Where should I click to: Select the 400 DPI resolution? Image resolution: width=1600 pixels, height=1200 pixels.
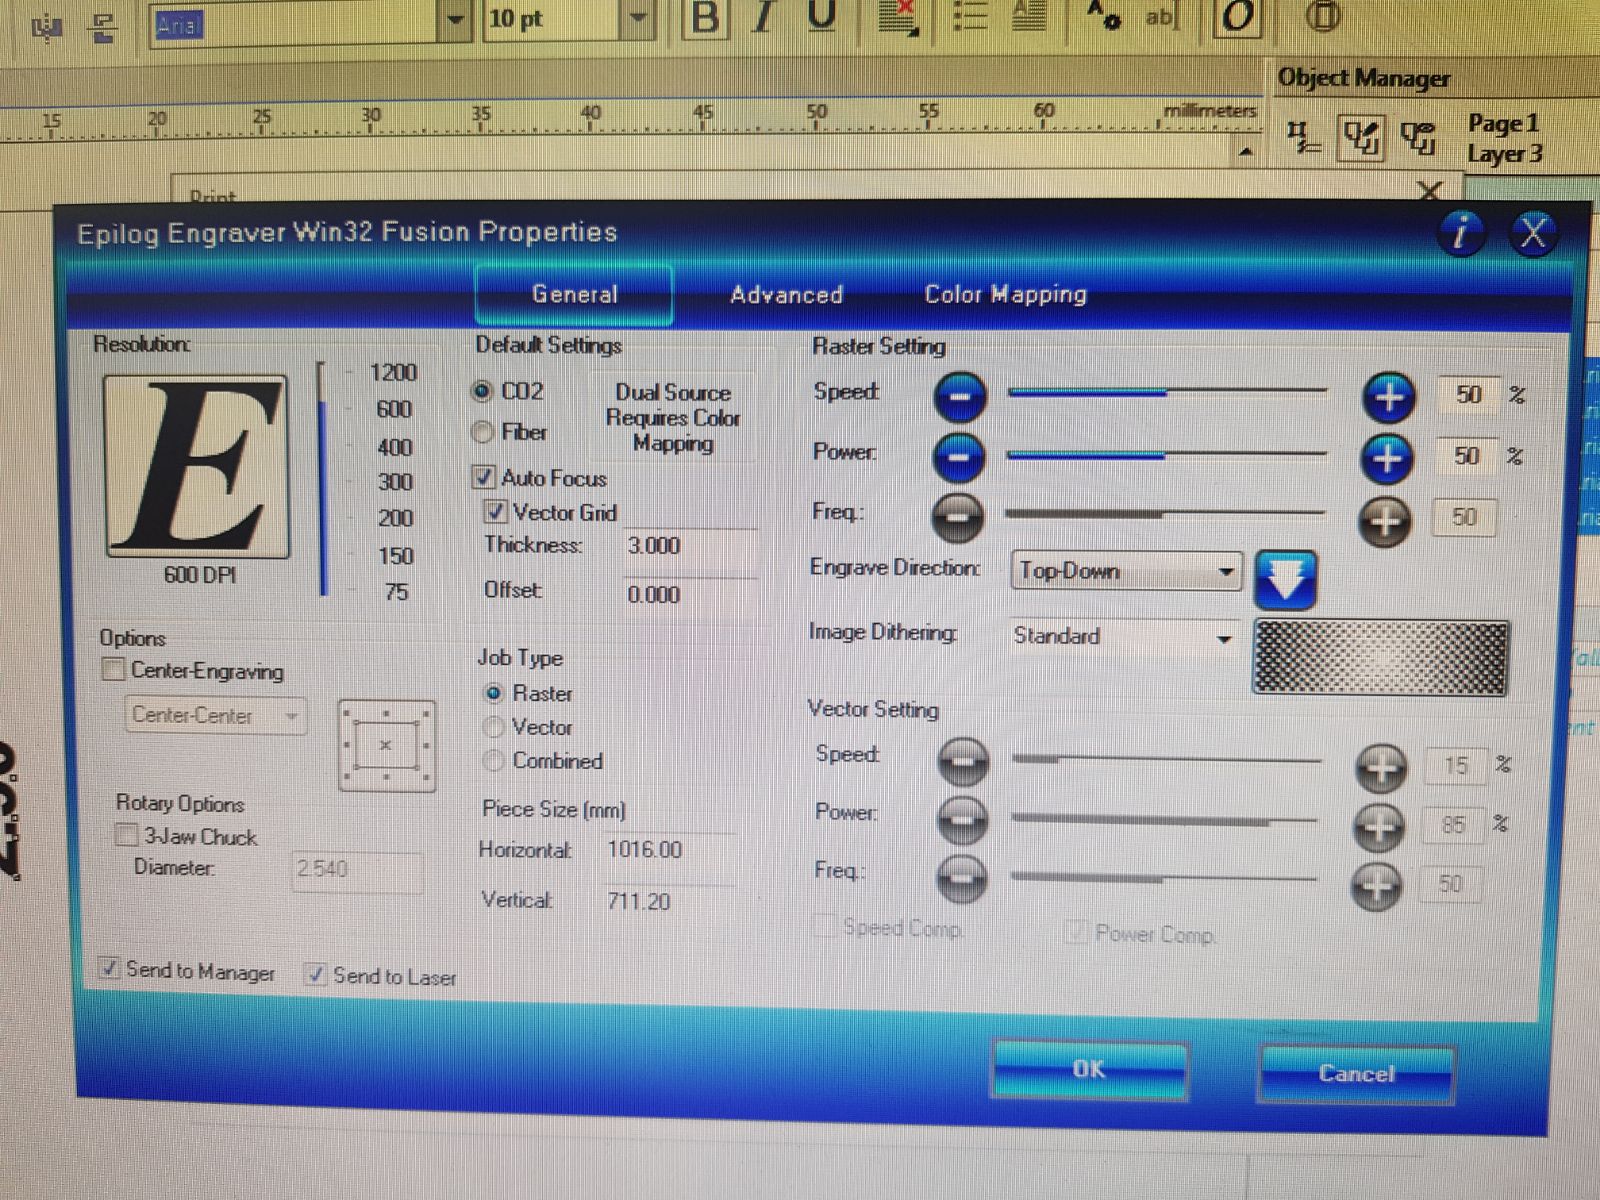point(395,447)
